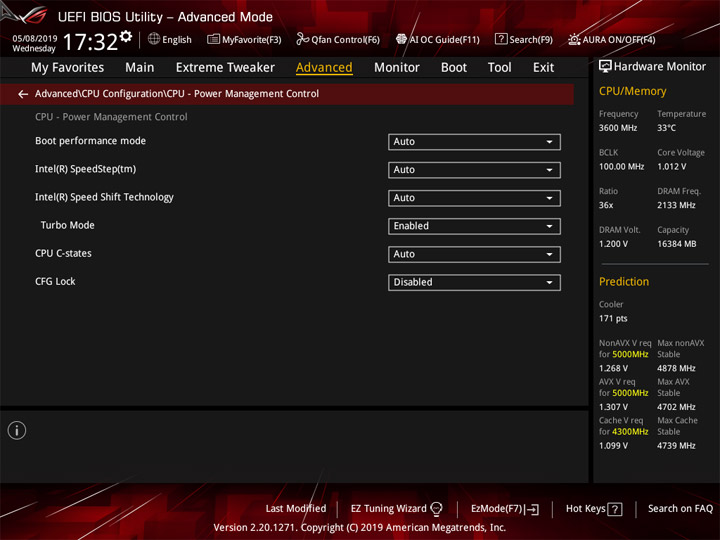Image resolution: width=720 pixels, height=540 pixels.
Task: Expand Intel(R) Speed Shift Technology dropdown
Action: 474,198
